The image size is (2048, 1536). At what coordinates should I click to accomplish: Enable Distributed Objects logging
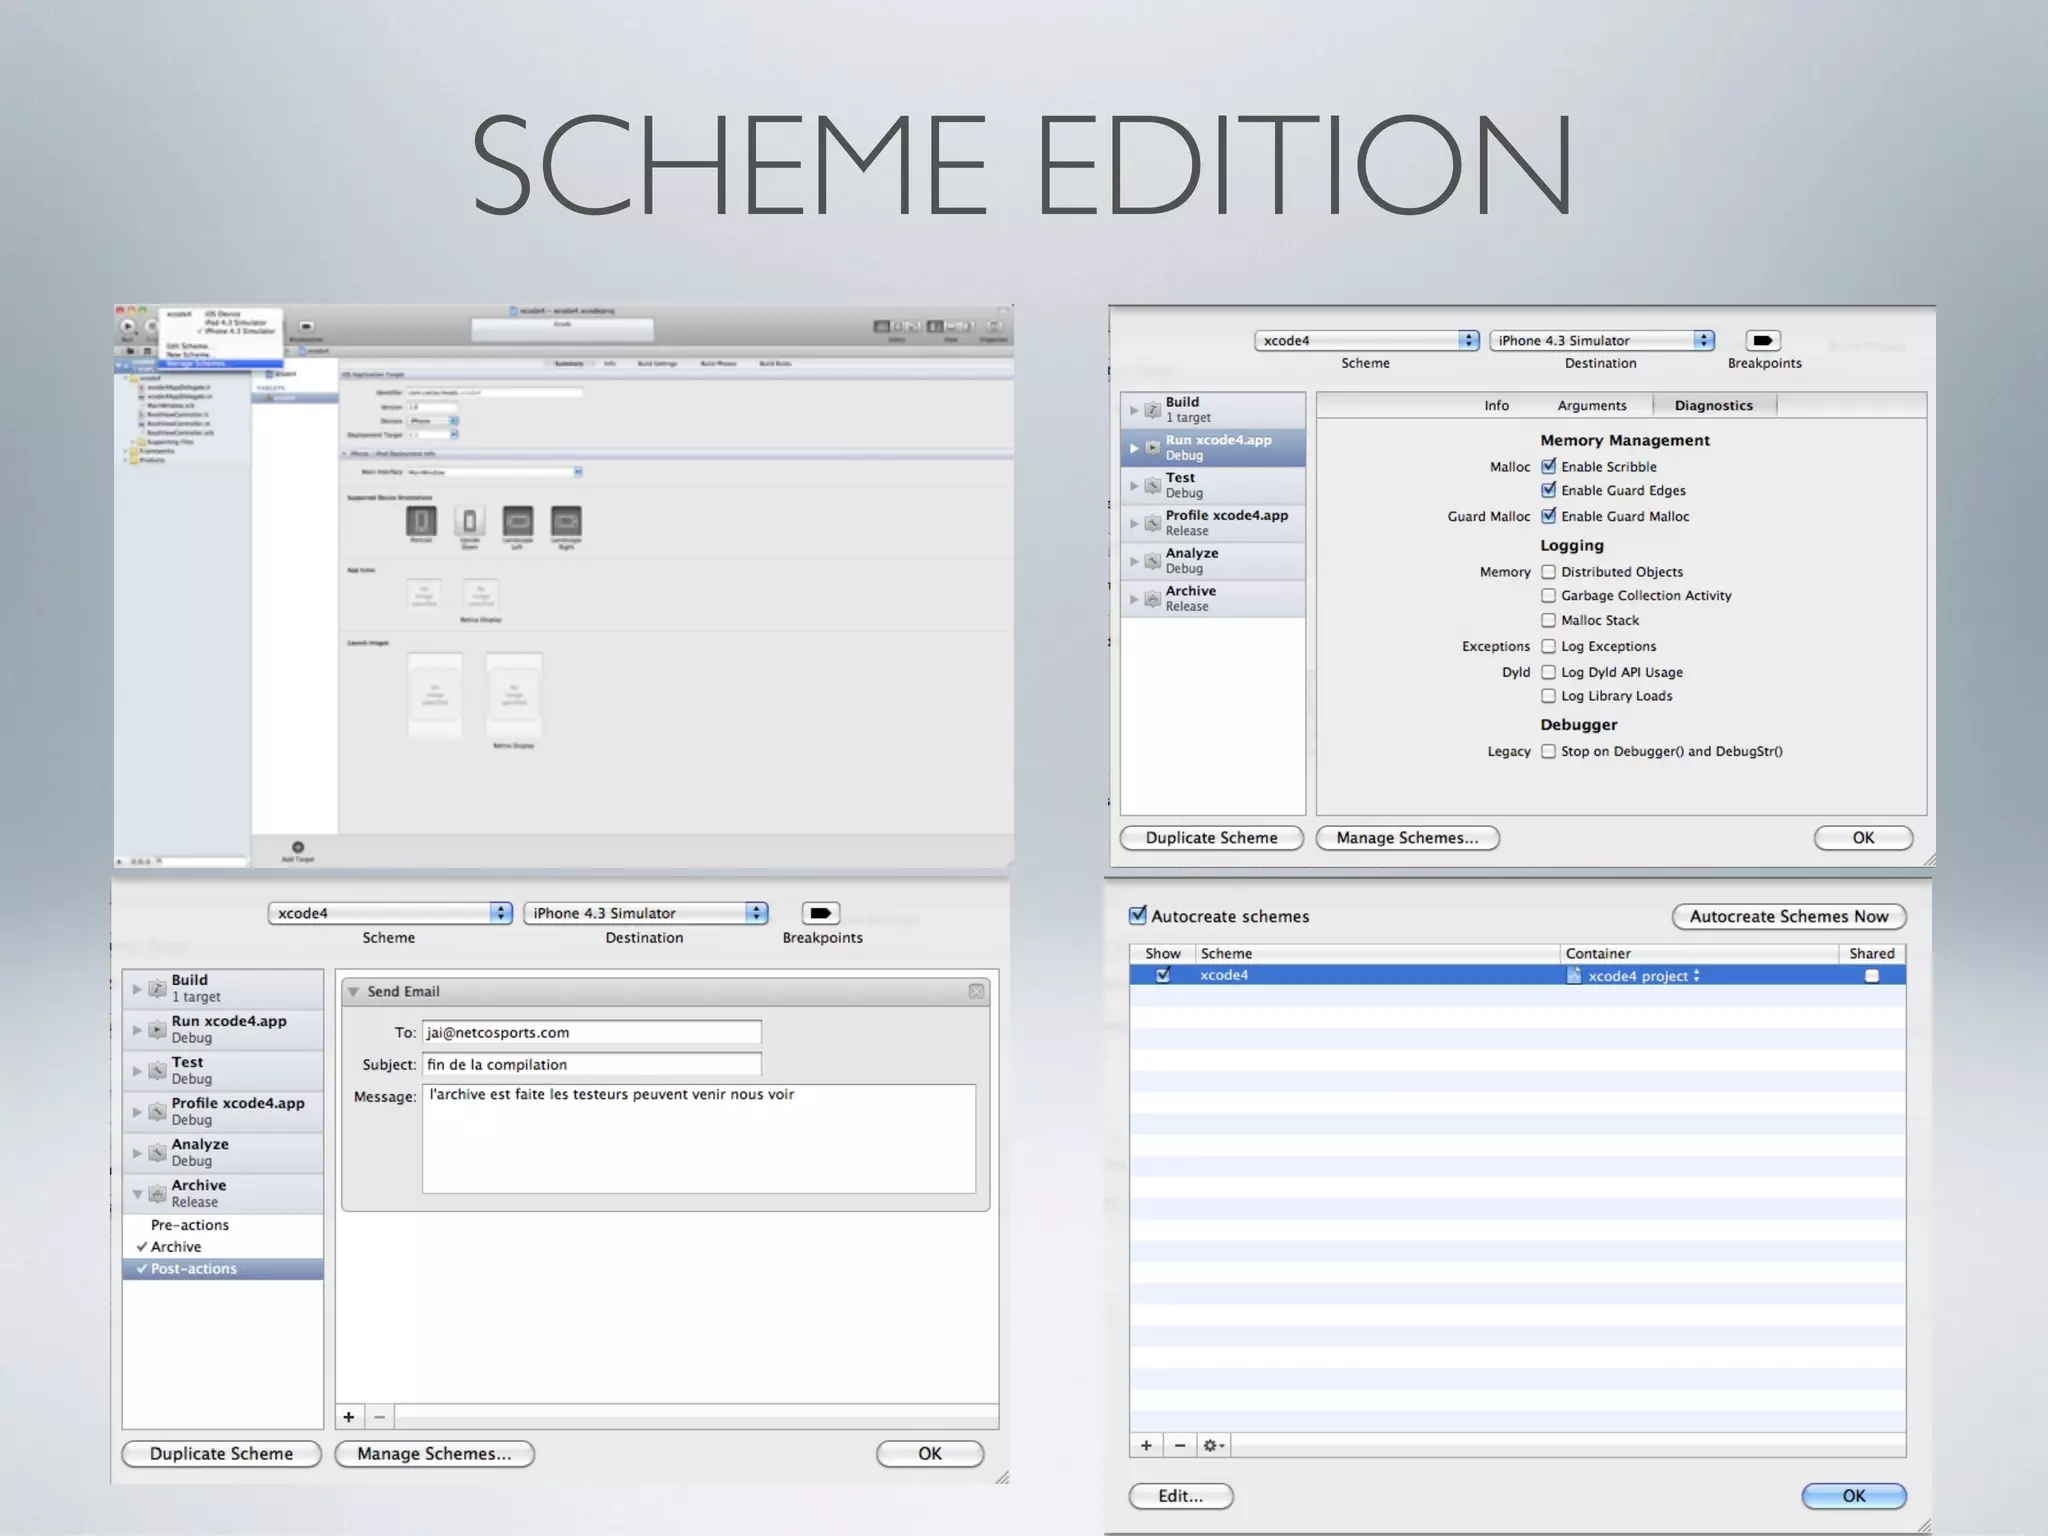[1548, 572]
